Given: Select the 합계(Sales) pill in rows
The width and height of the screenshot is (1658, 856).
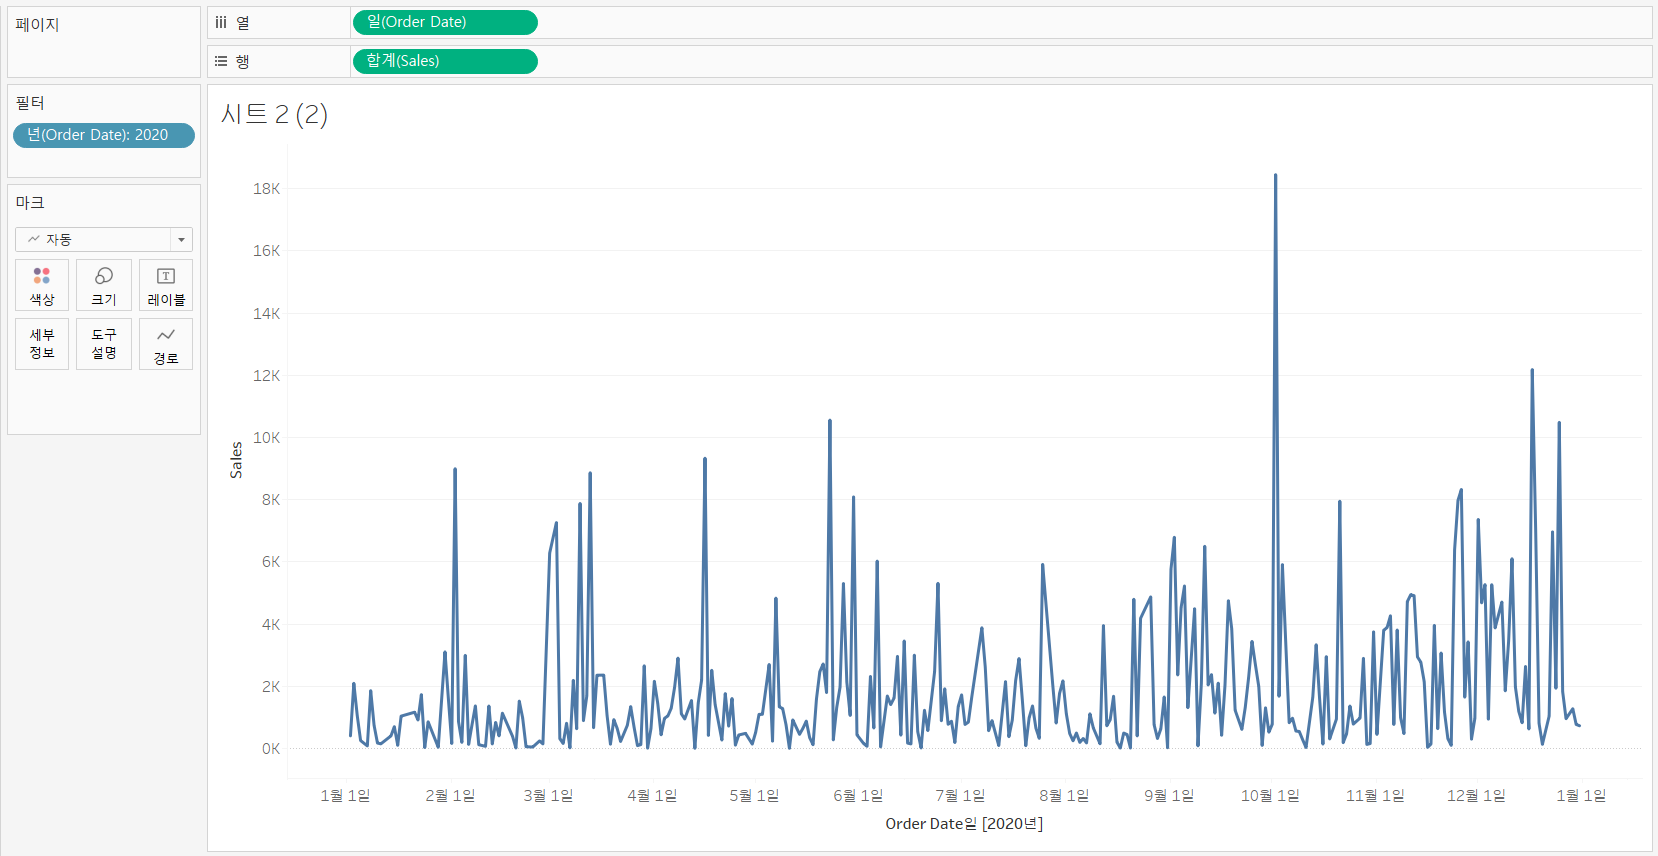Looking at the screenshot, I should 445,61.
